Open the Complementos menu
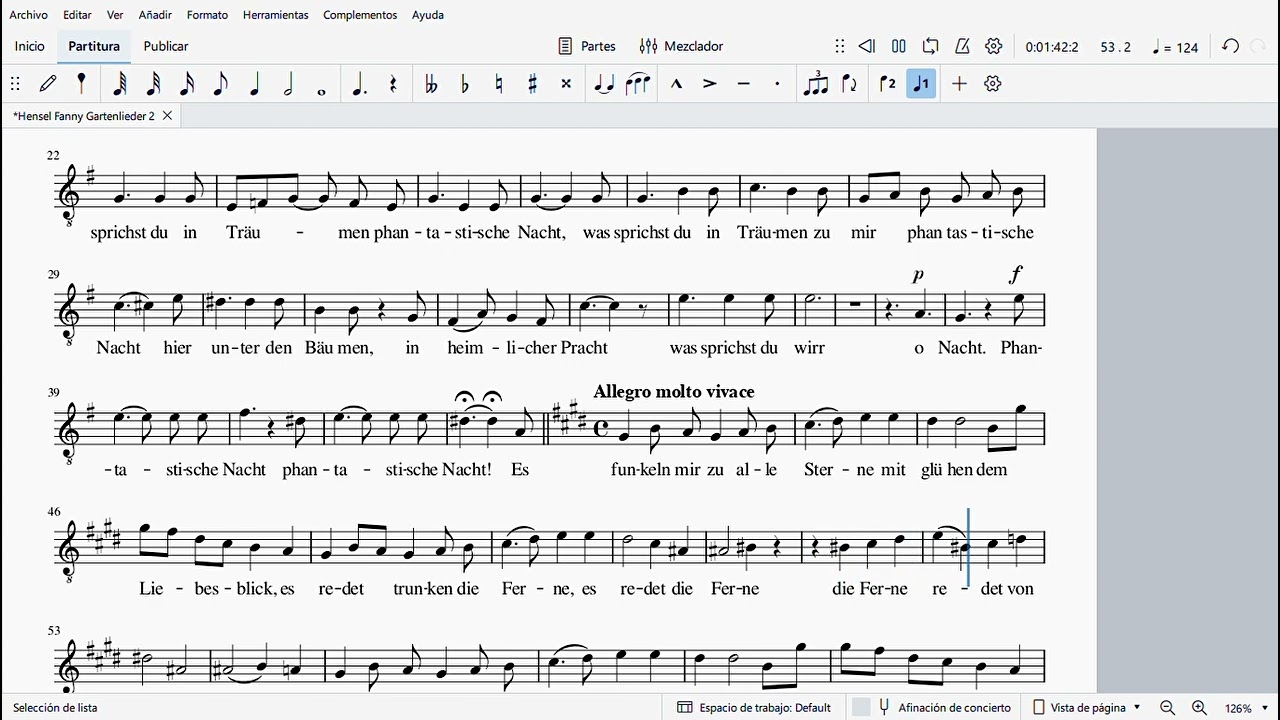The height and width of the screenshot is (720, 1280). point(360,15)
